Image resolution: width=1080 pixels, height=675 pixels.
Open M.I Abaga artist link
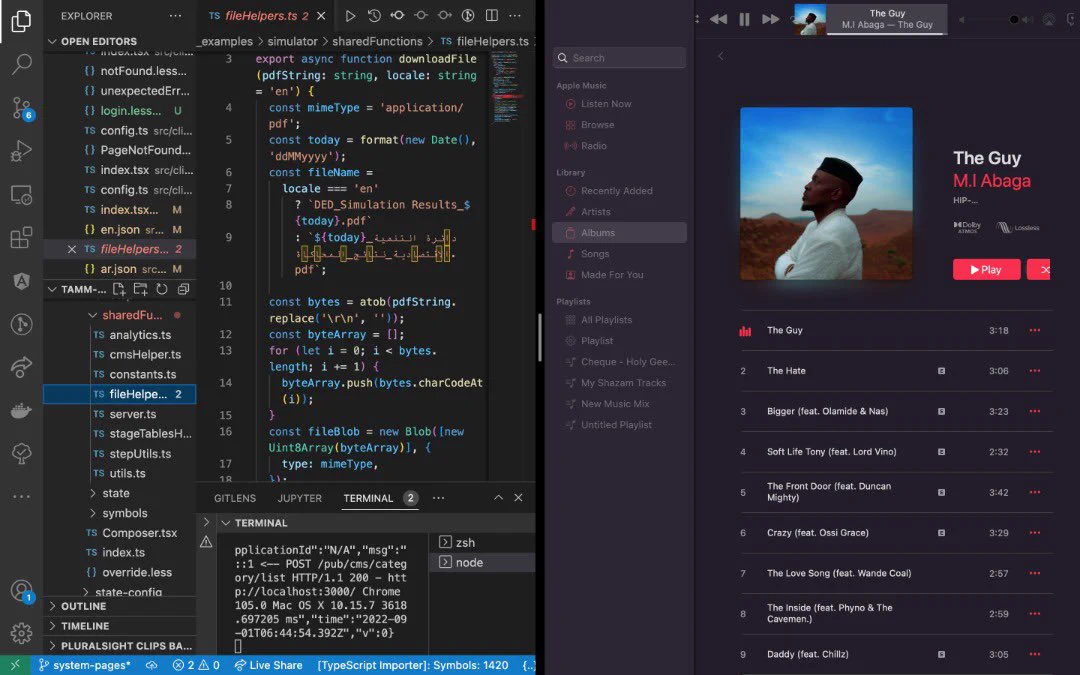(x=992, y=180)
